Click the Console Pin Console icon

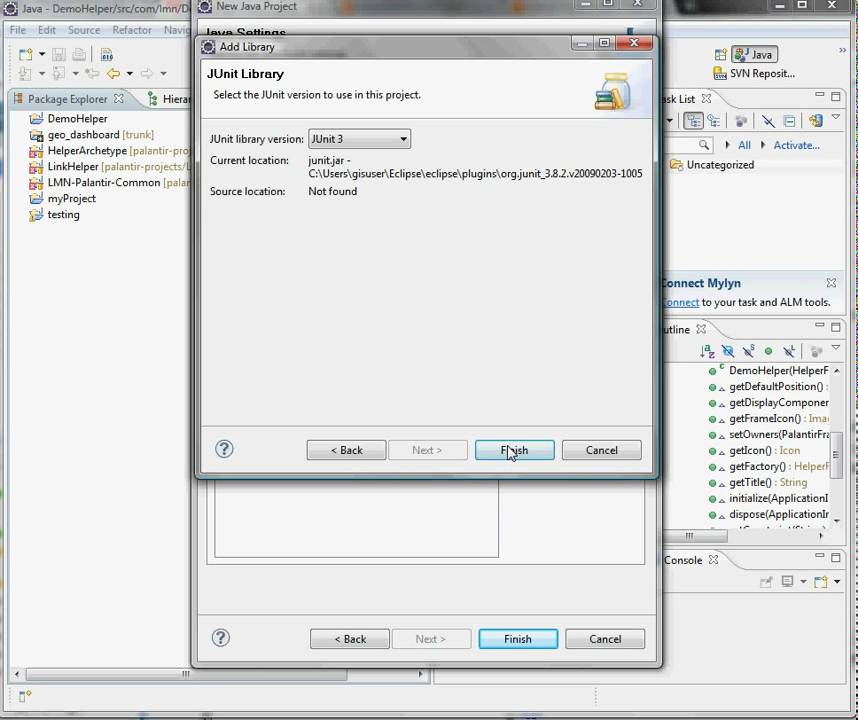coord(766,582)
